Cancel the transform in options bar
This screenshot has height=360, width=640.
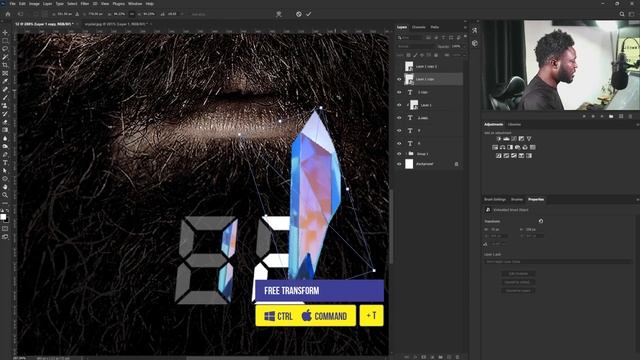coord(299,14)
